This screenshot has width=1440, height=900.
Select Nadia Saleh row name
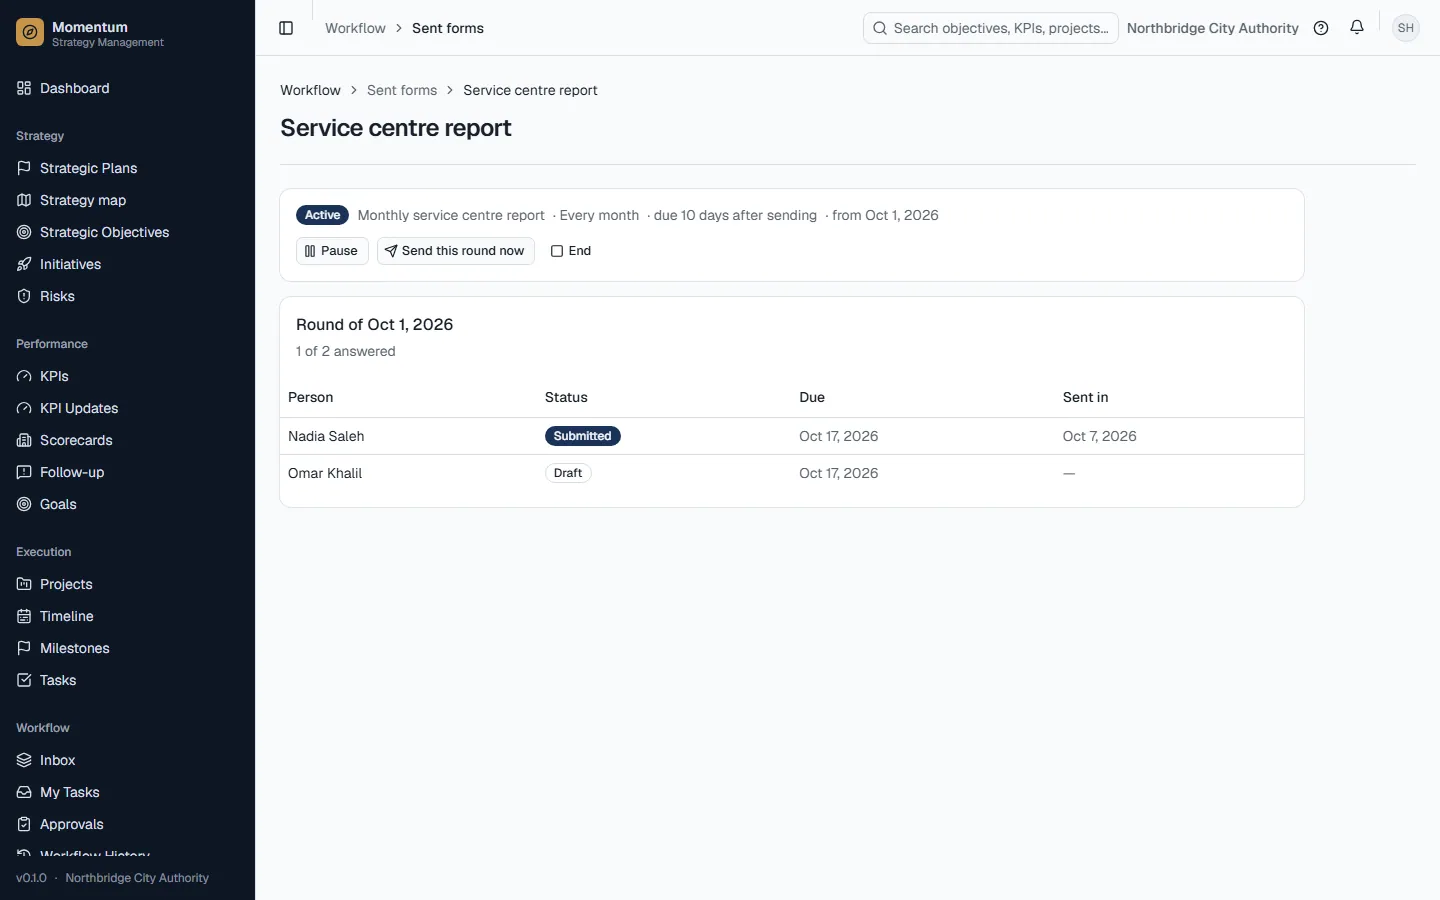click(x=326, y=436)
